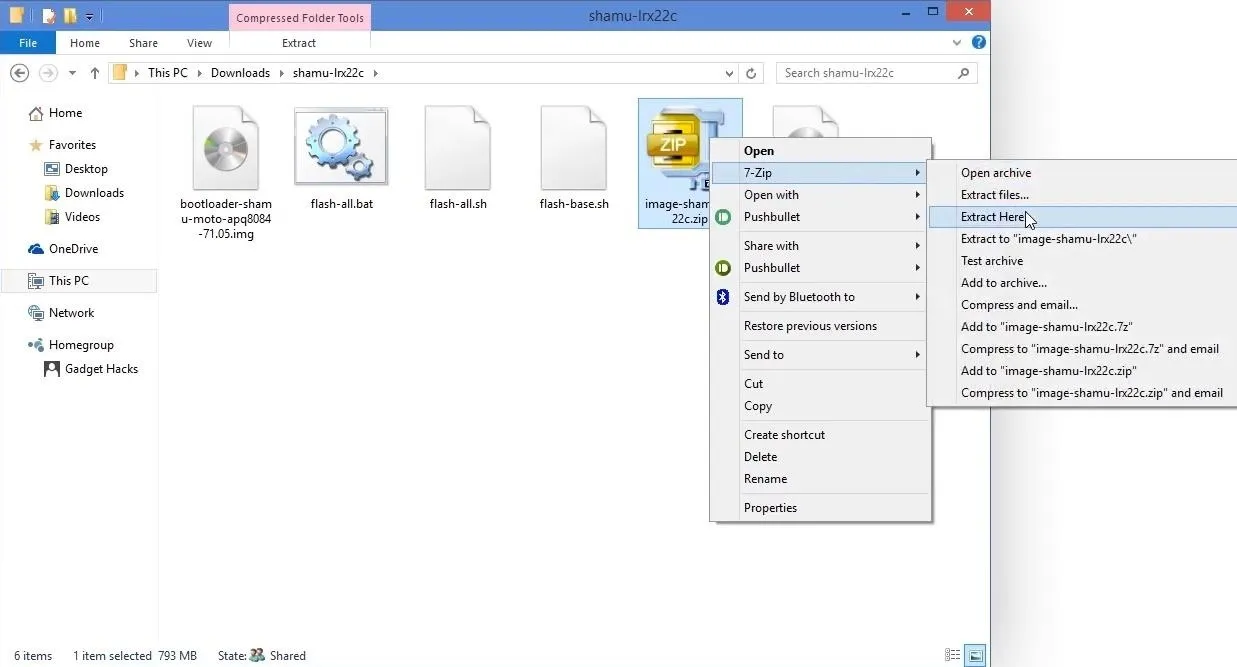Click the OneDrive cloud icon
Viewport: 1237px width, 667px height.
tap(36, 249)
